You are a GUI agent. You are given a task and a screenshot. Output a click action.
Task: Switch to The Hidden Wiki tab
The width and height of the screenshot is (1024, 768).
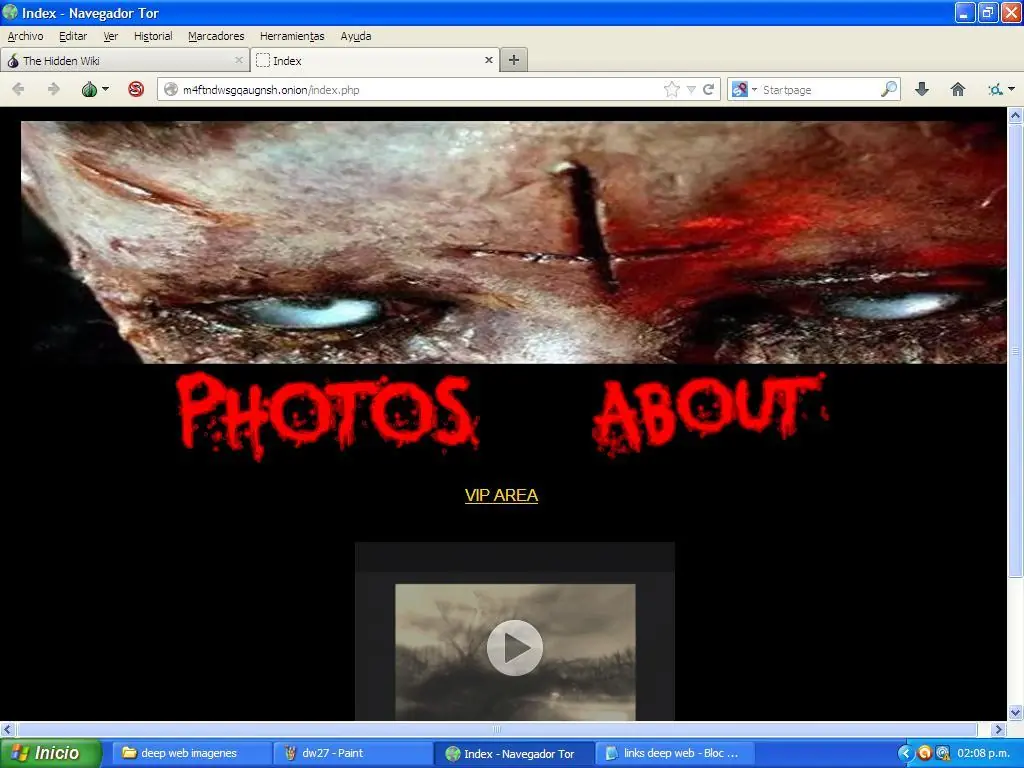[124, 61]
